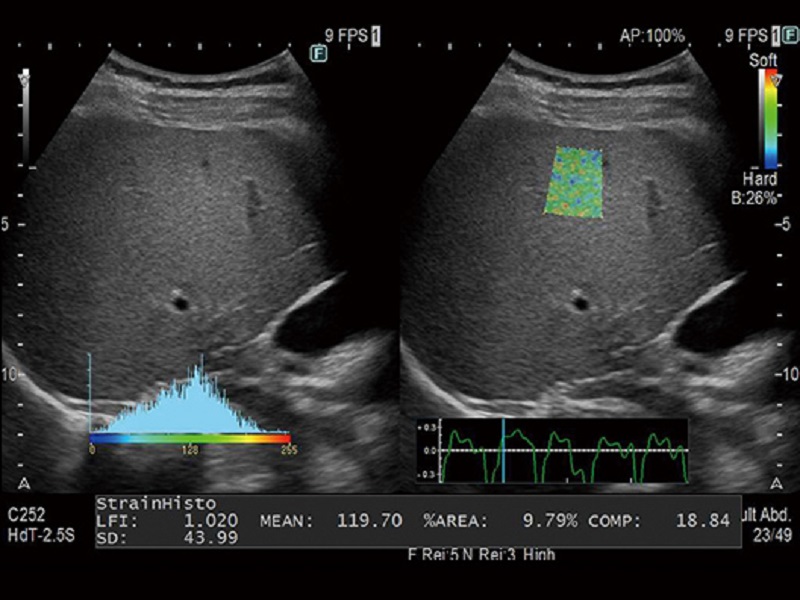This screenshot has width=800, height=600.
Task: Click the blue frame marker on strain waveform
Action: tap(505, 450)
